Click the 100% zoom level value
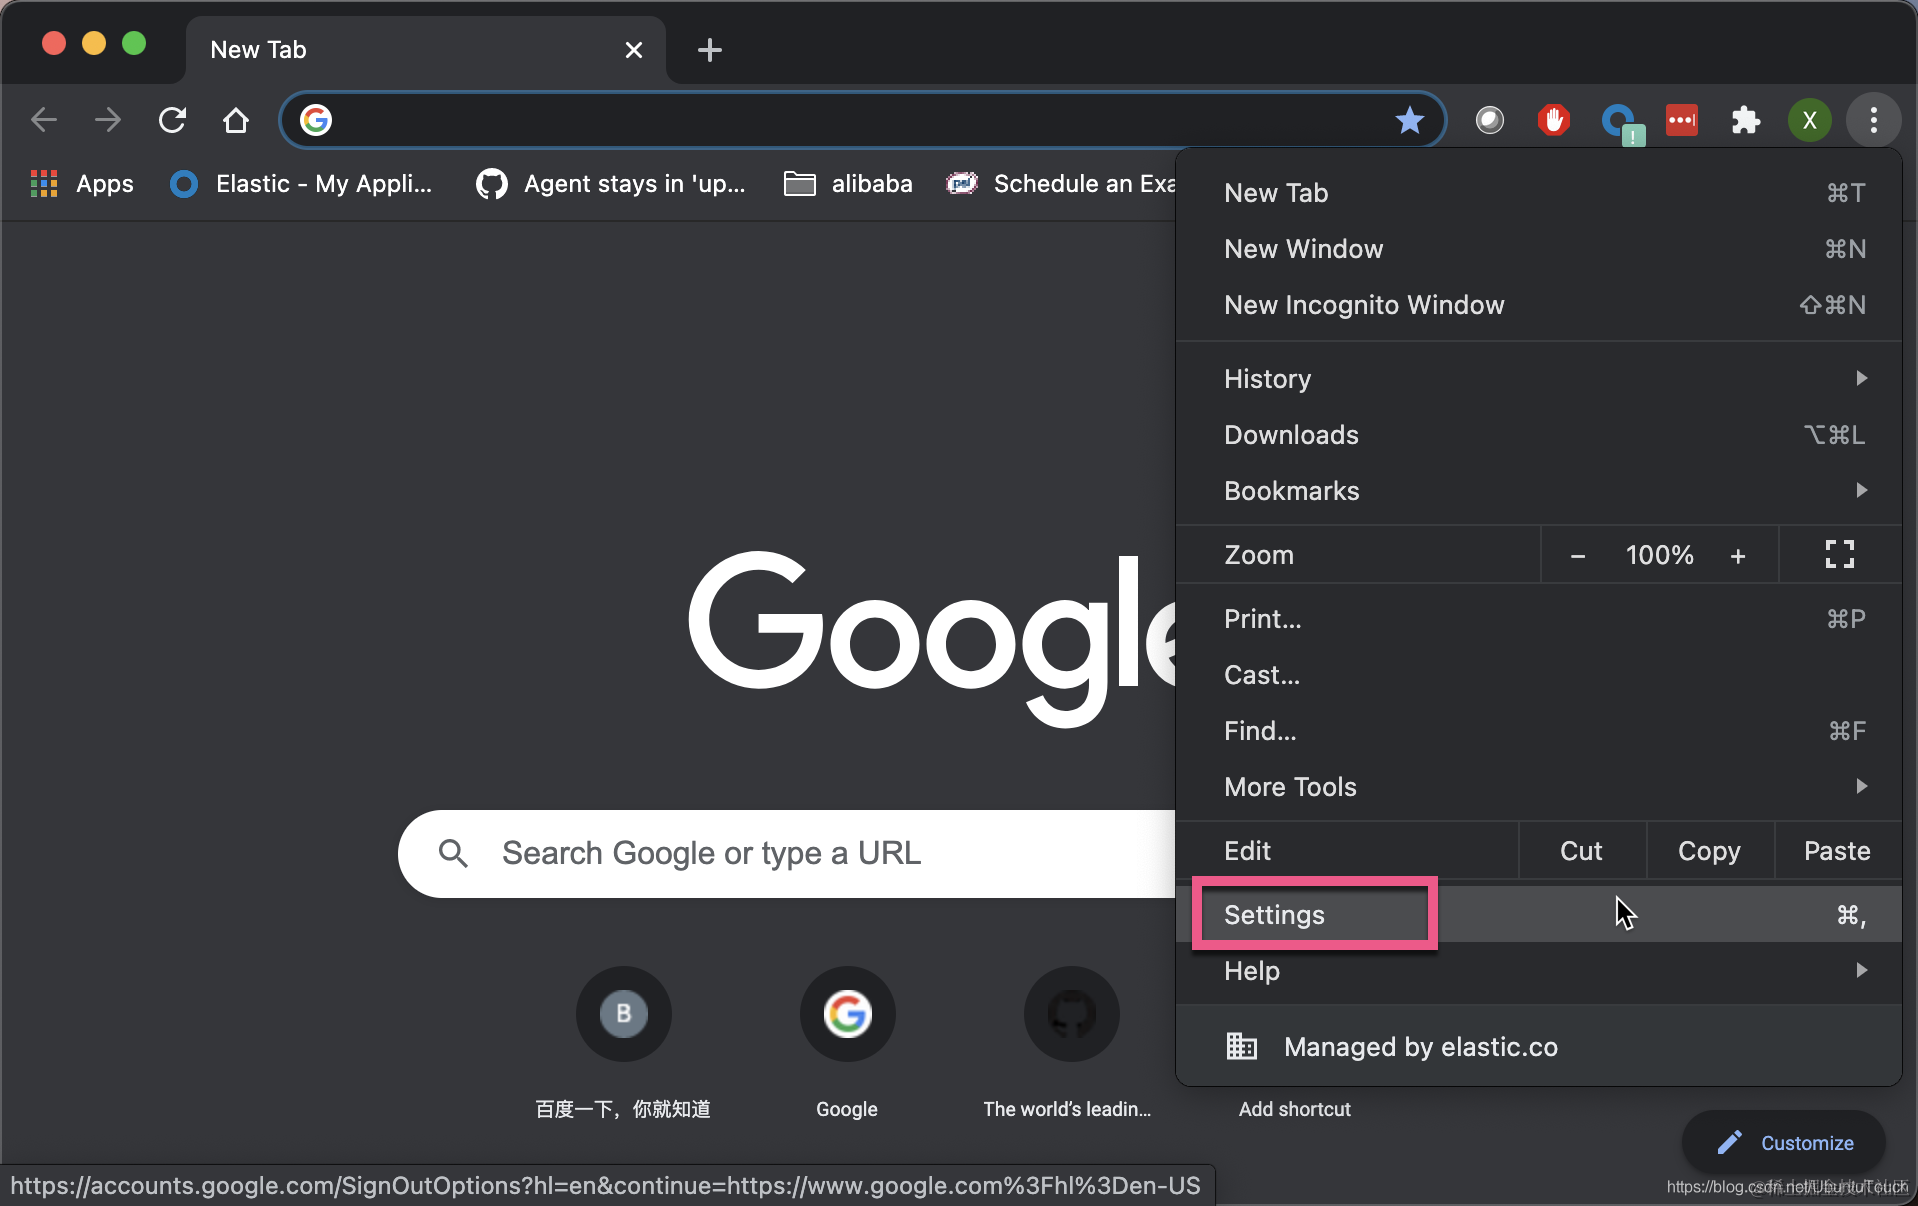1918x1206 pixels. tap(1660, 555)
